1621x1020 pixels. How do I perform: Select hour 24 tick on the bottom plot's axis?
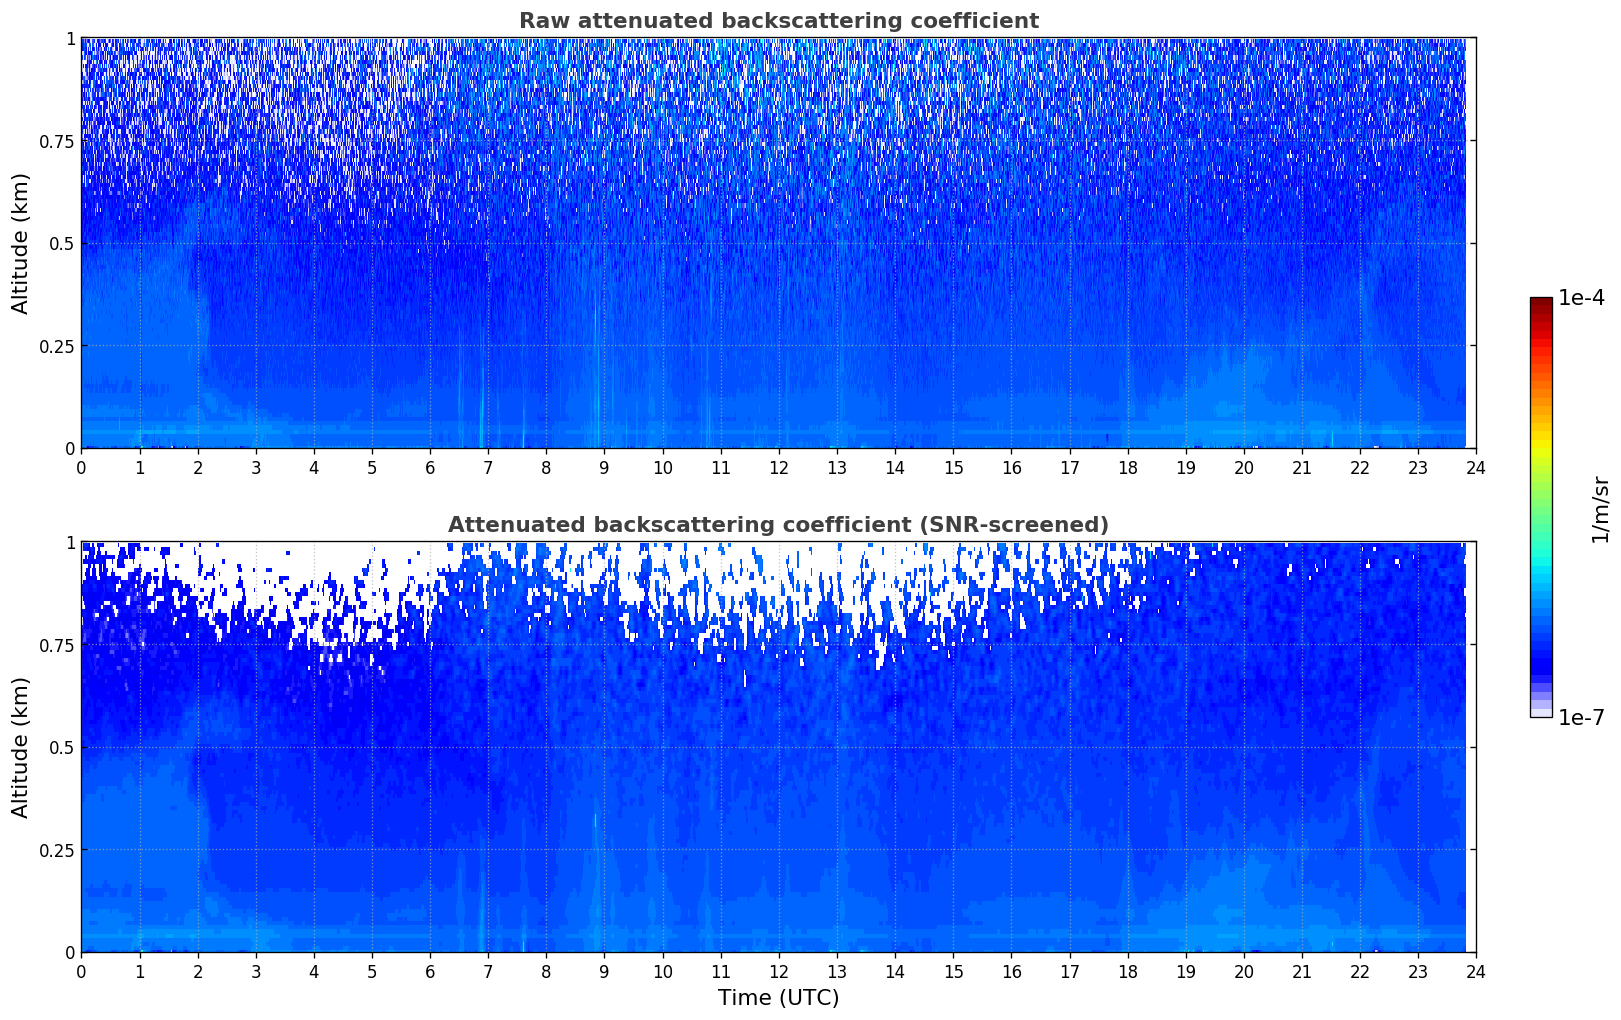click(1476, 971)
